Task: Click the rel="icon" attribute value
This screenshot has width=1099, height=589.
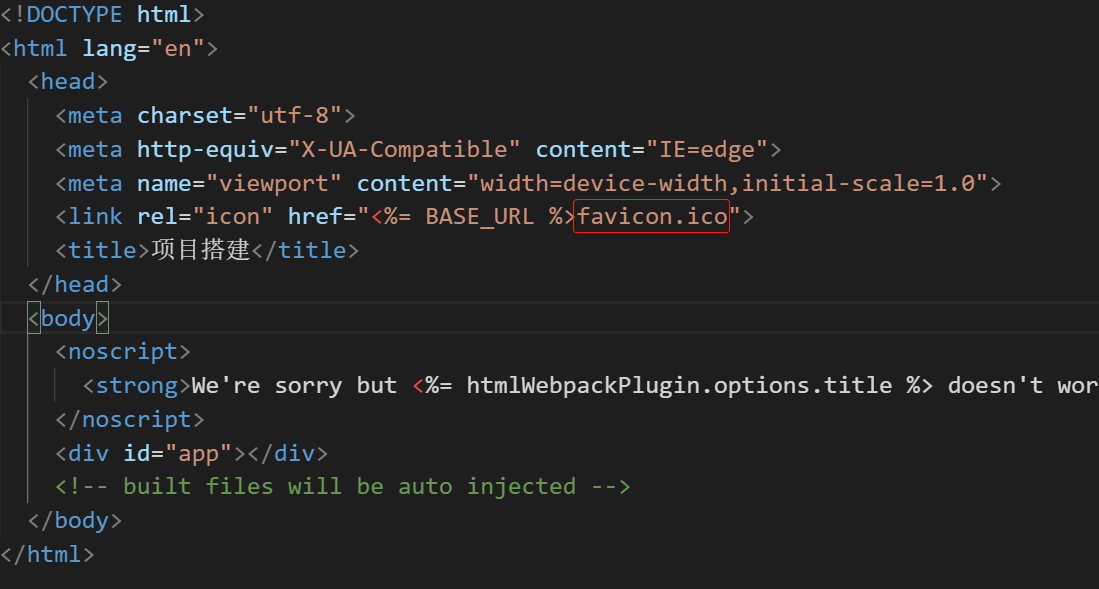Action: click(x=233, y=217)
